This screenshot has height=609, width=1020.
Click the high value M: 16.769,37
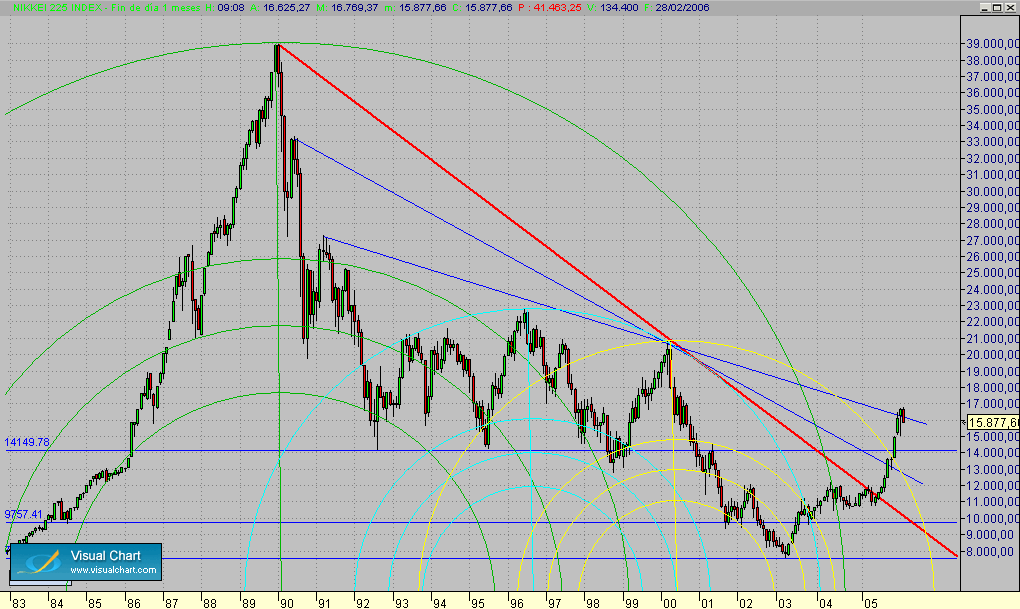point(347,8)
